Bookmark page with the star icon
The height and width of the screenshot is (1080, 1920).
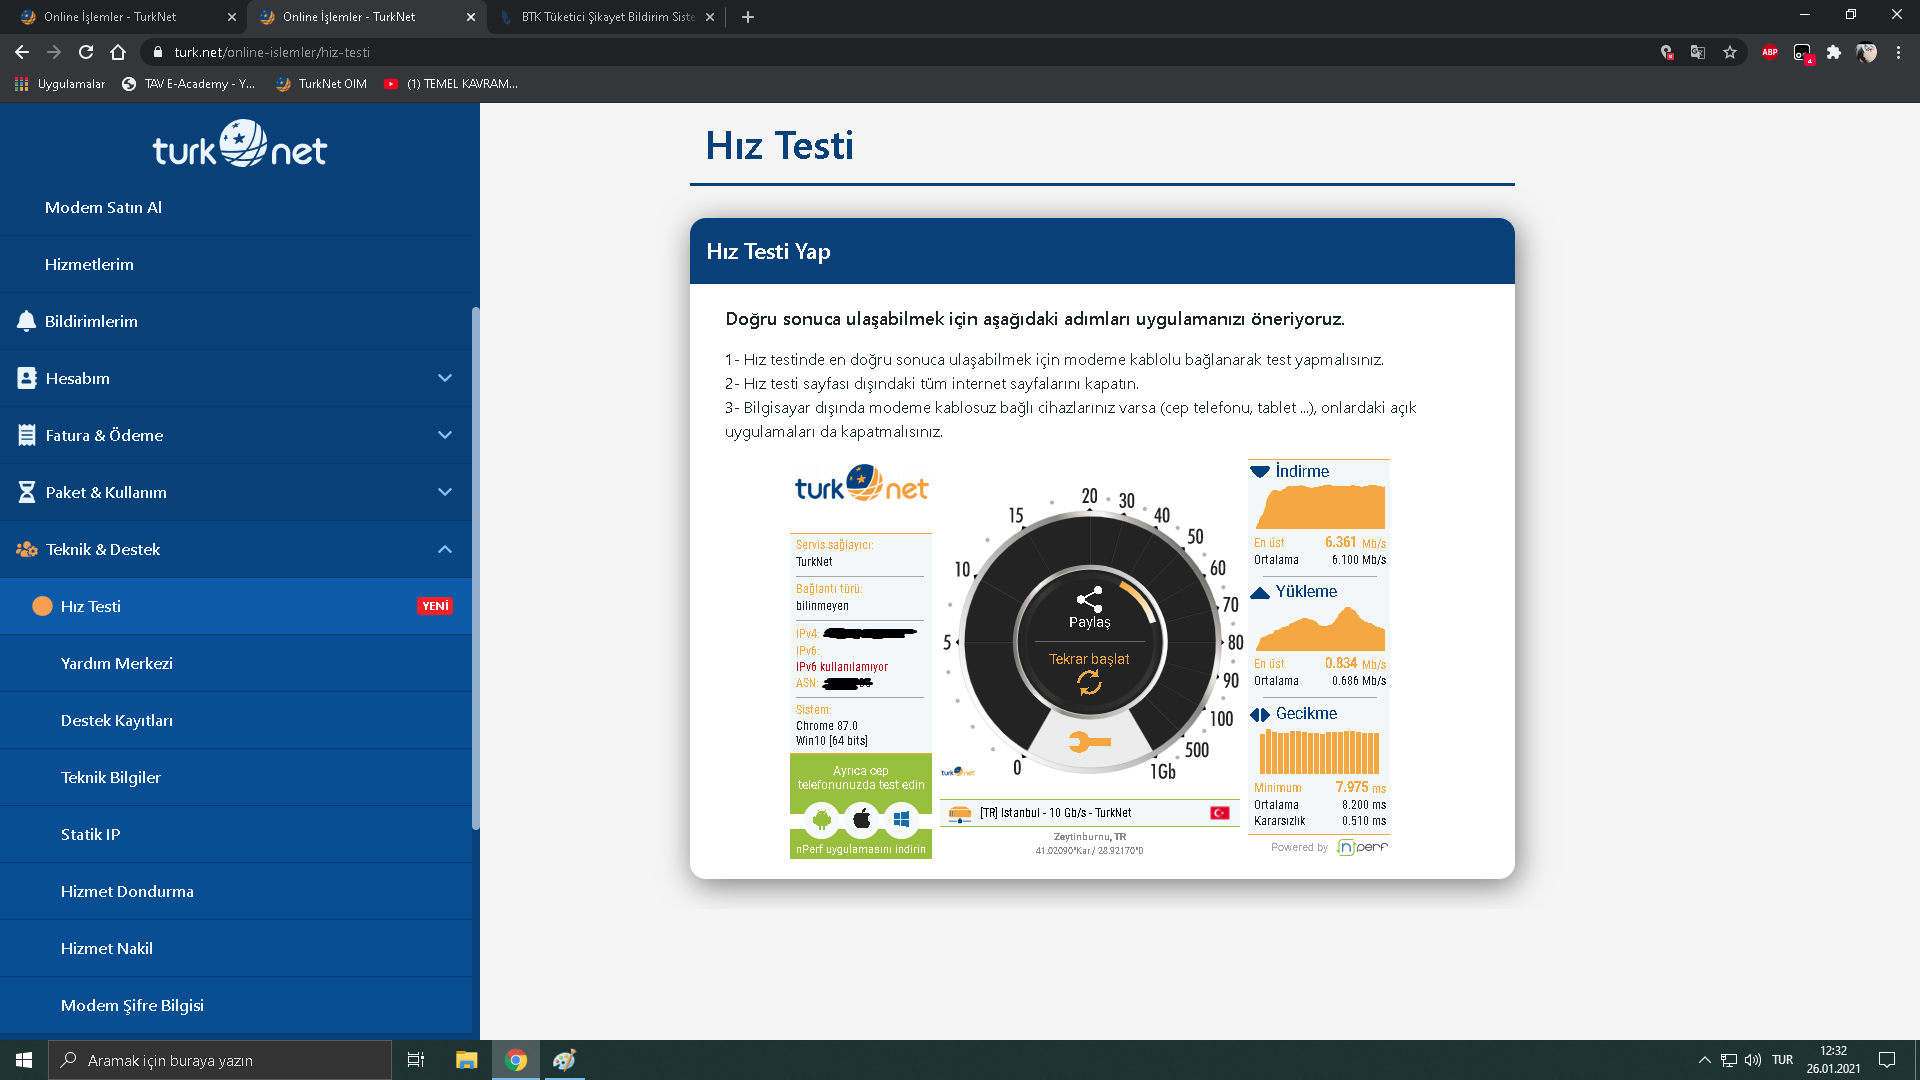tap(1730, 52)
